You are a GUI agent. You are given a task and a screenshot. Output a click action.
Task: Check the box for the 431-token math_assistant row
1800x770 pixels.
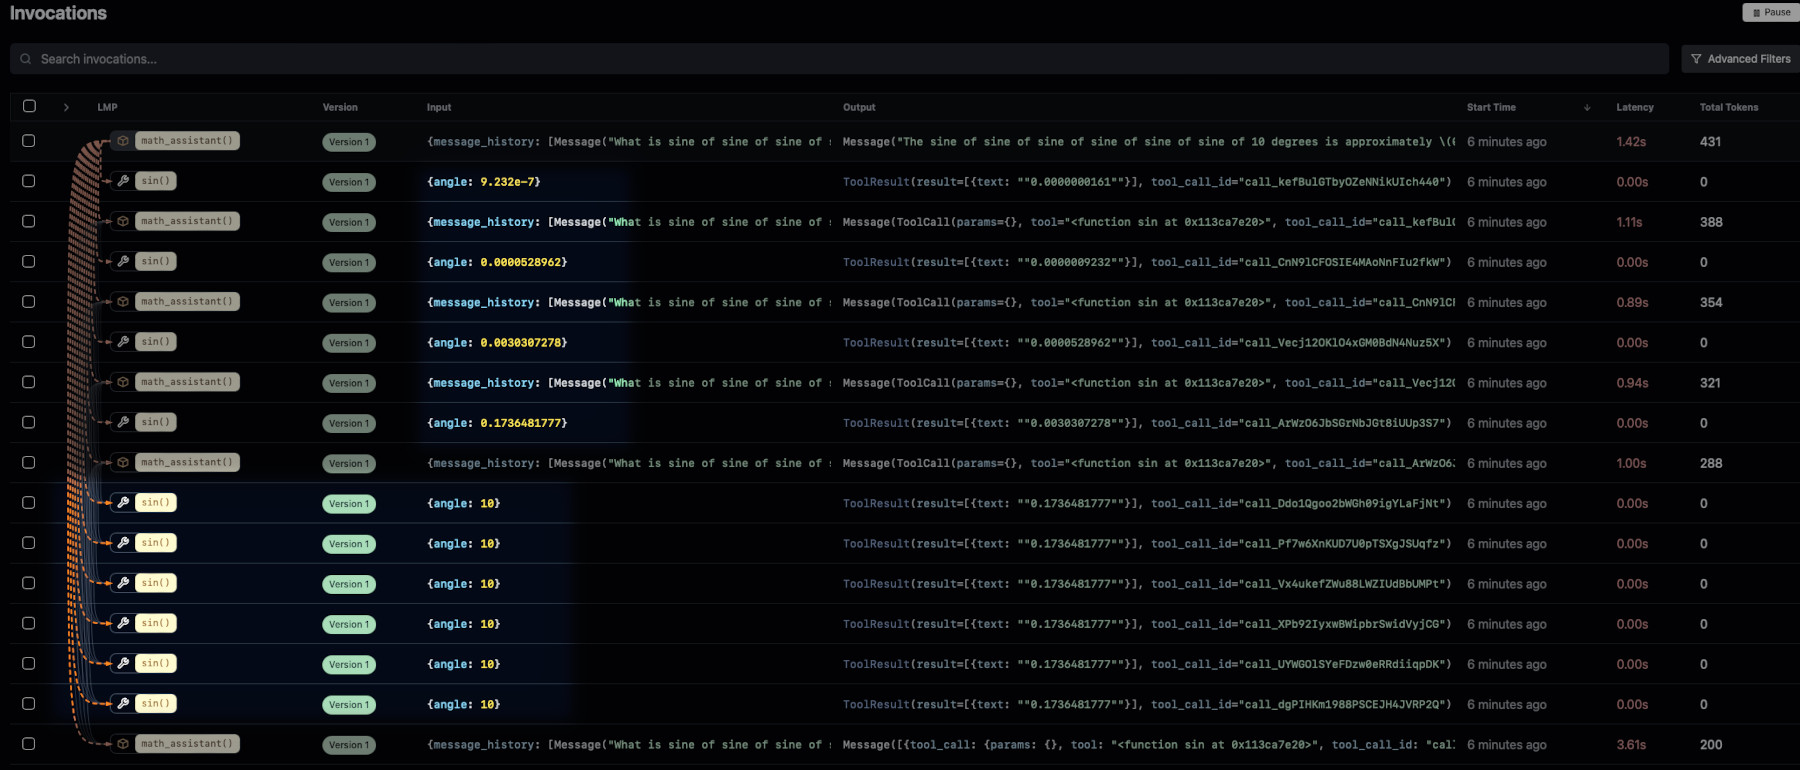tap(29, 141)
